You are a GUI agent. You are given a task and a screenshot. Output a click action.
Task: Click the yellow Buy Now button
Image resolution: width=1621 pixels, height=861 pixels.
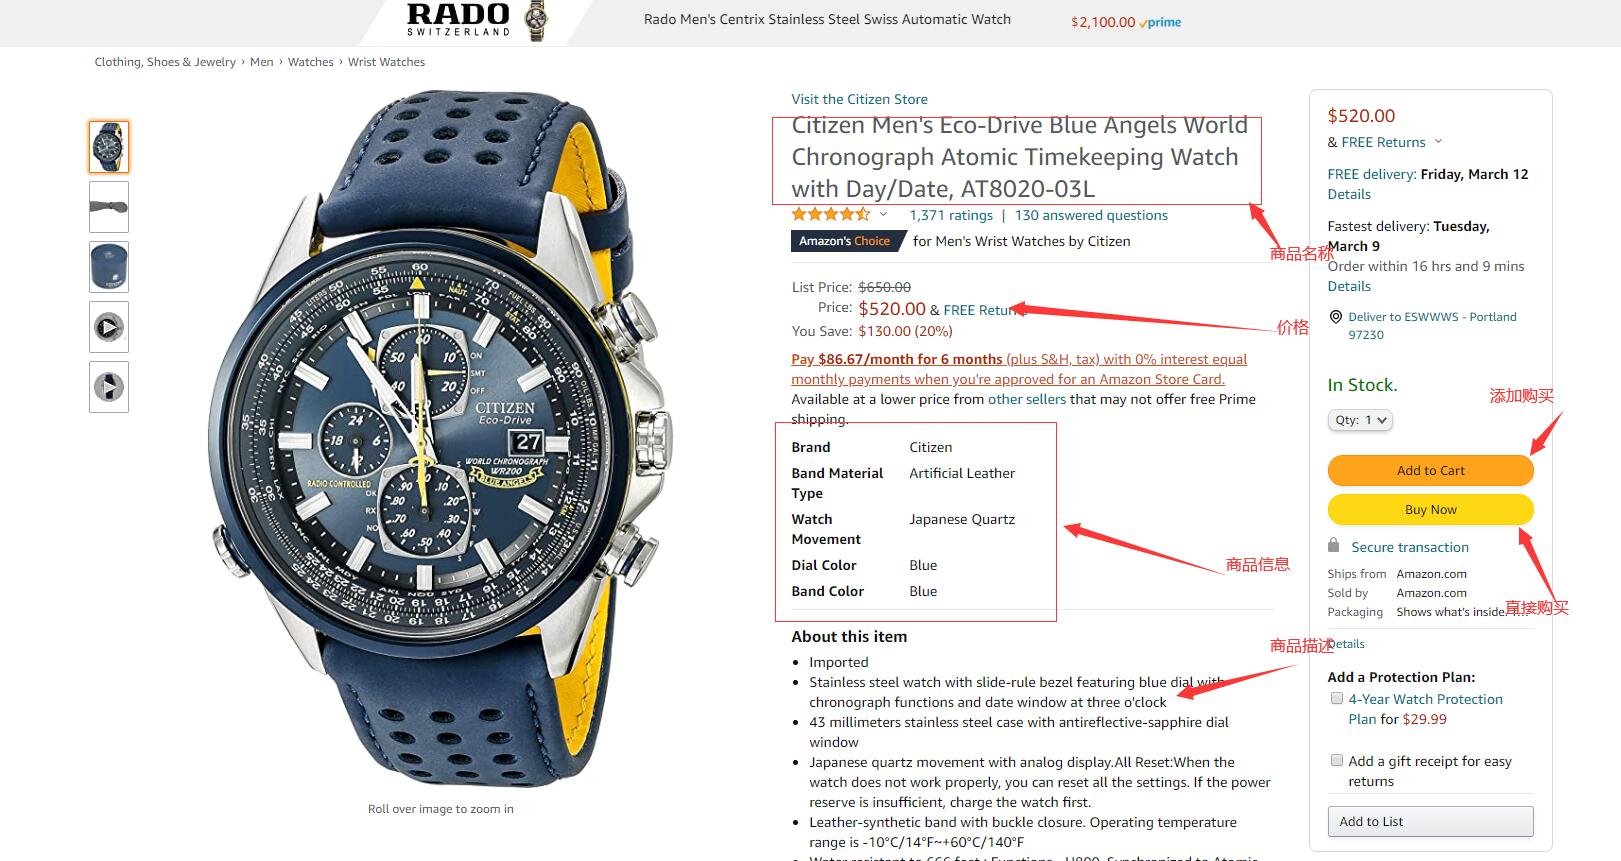tap(1430, 509)
